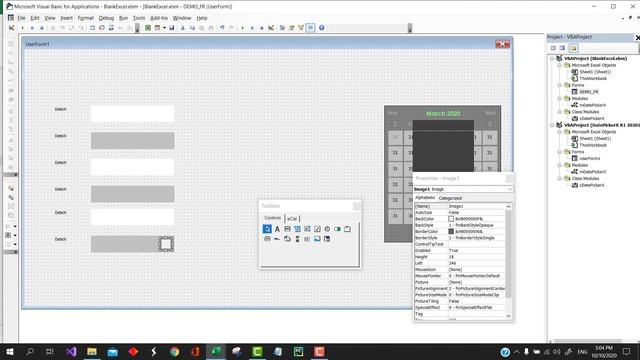This screenshot has width=640, height=360.
Task: Switch to aCal tab in Toolbox
Action: click(292, 218)
